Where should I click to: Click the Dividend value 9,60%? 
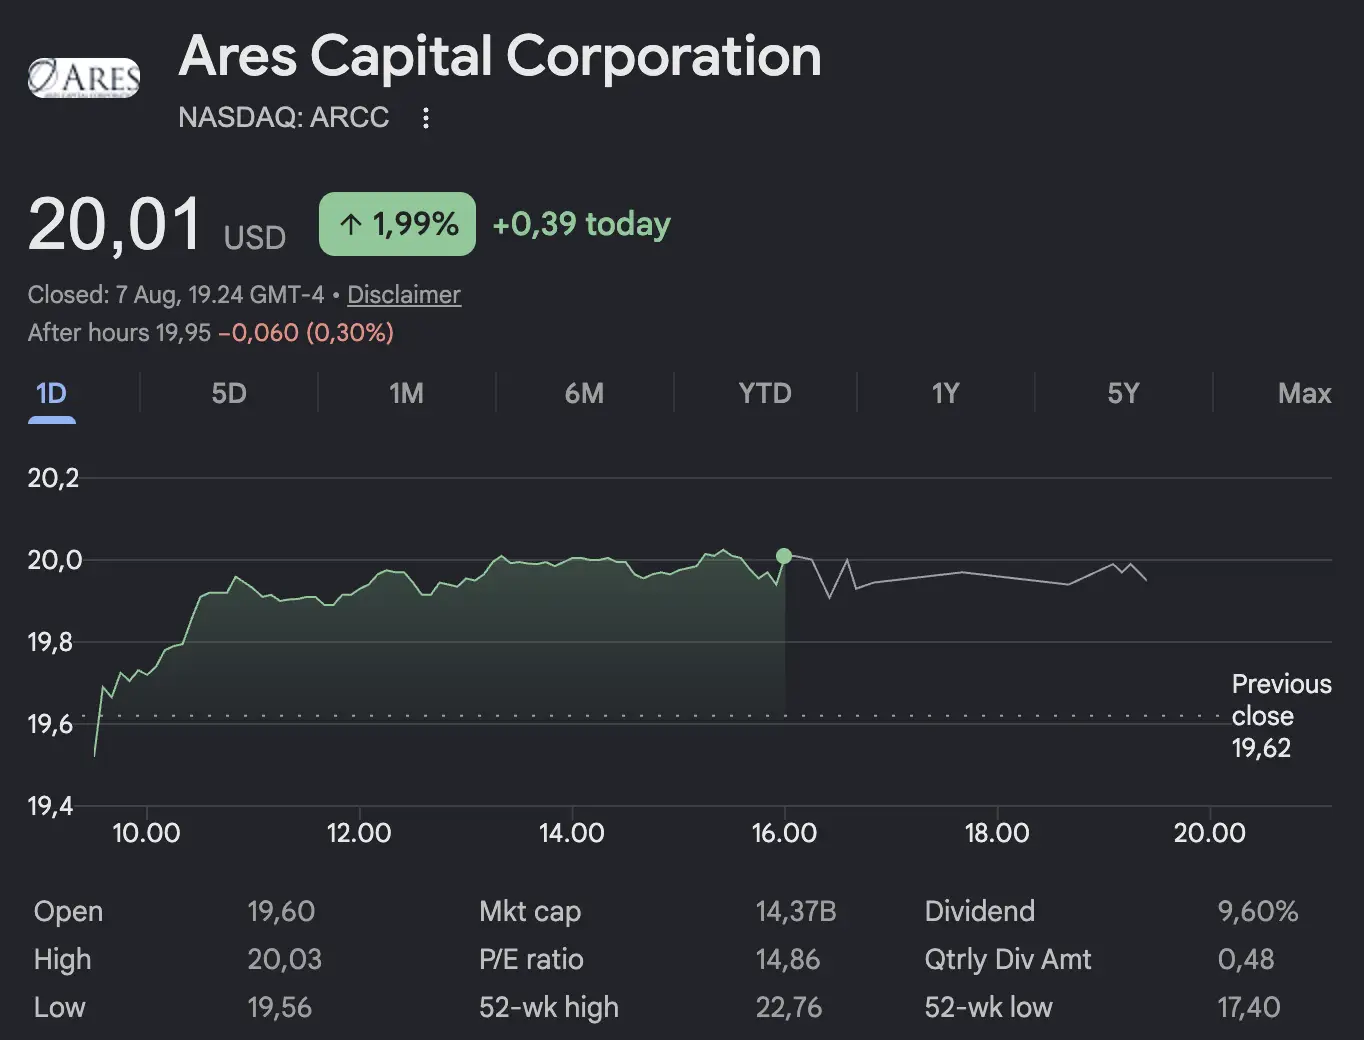tap(1258, 911)
